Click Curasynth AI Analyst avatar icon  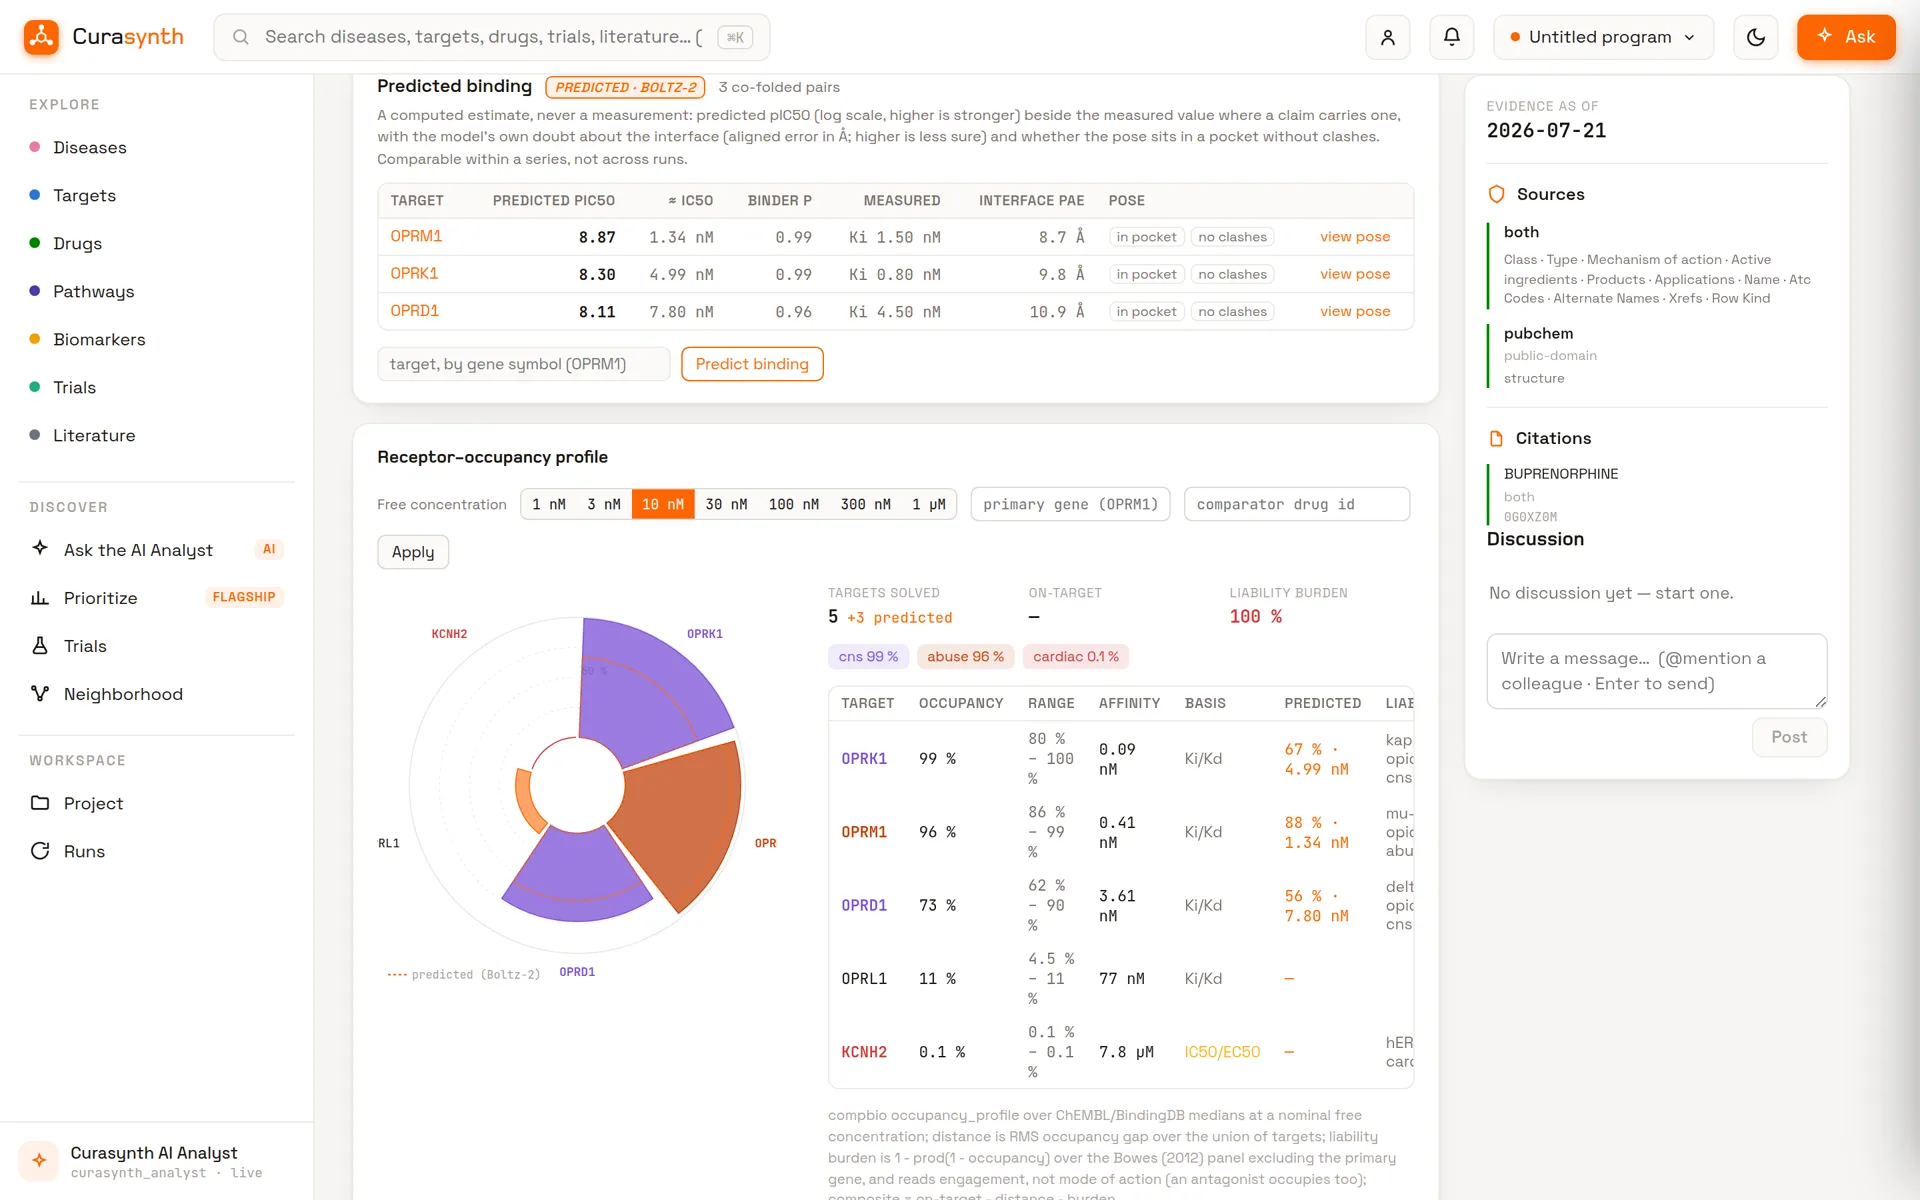coord(39,1161)
